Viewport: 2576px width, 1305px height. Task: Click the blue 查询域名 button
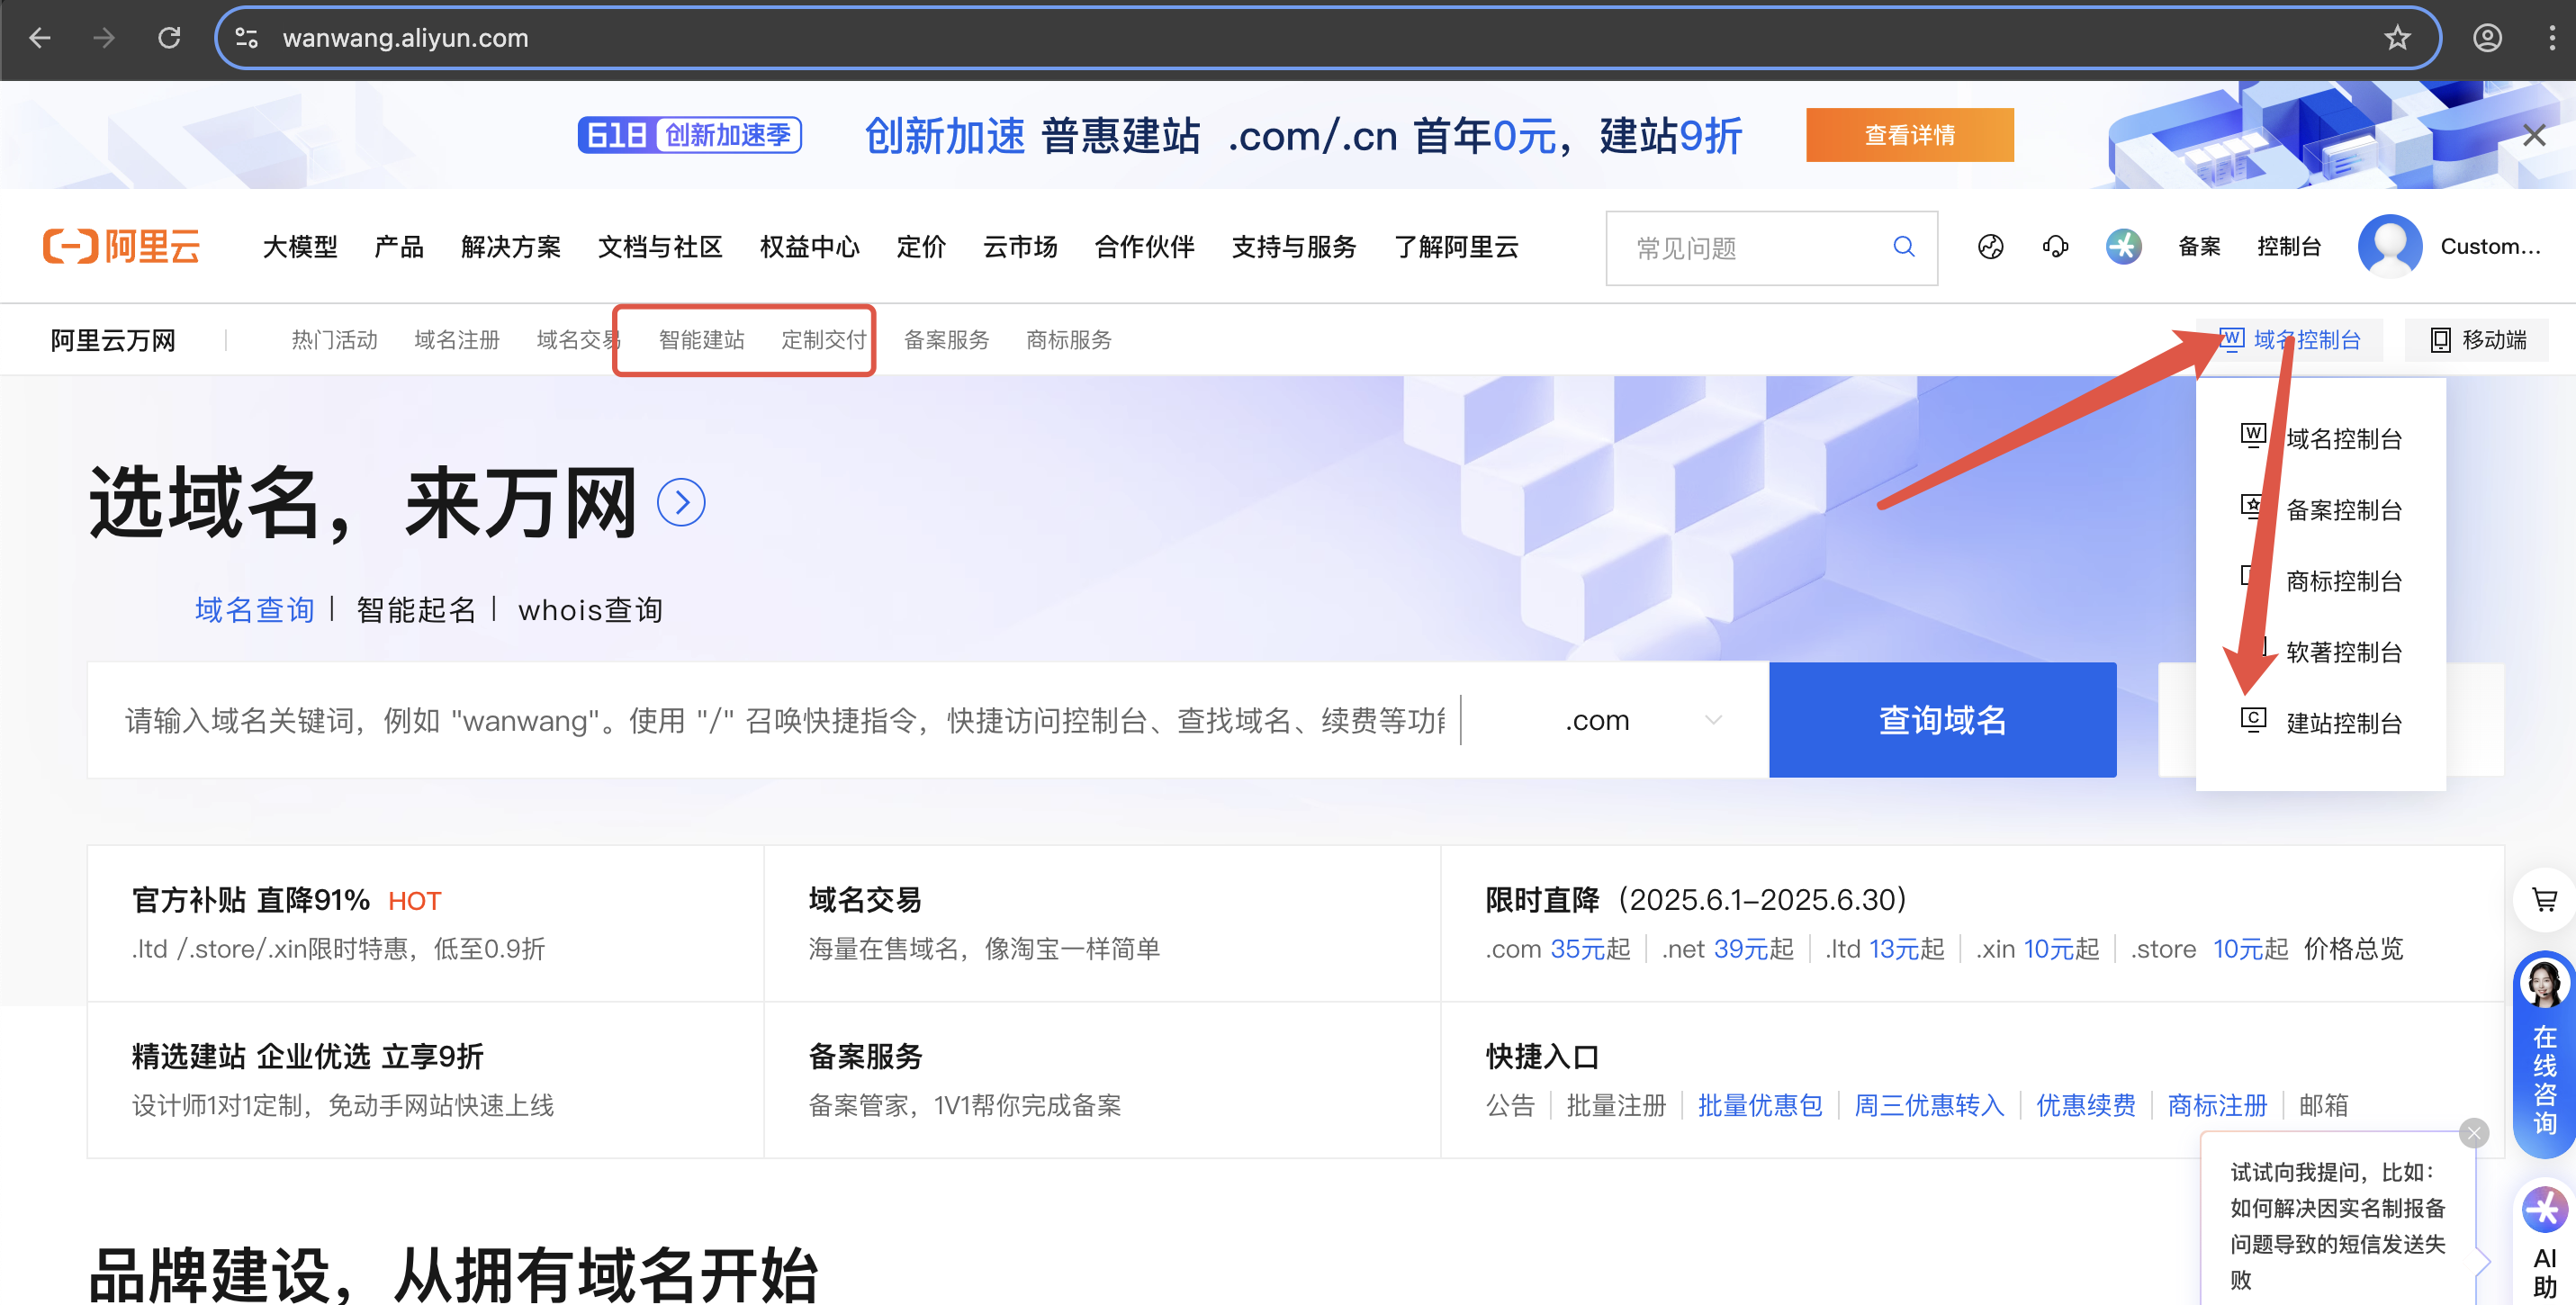pyautogui.click(x=1942, y=720)
